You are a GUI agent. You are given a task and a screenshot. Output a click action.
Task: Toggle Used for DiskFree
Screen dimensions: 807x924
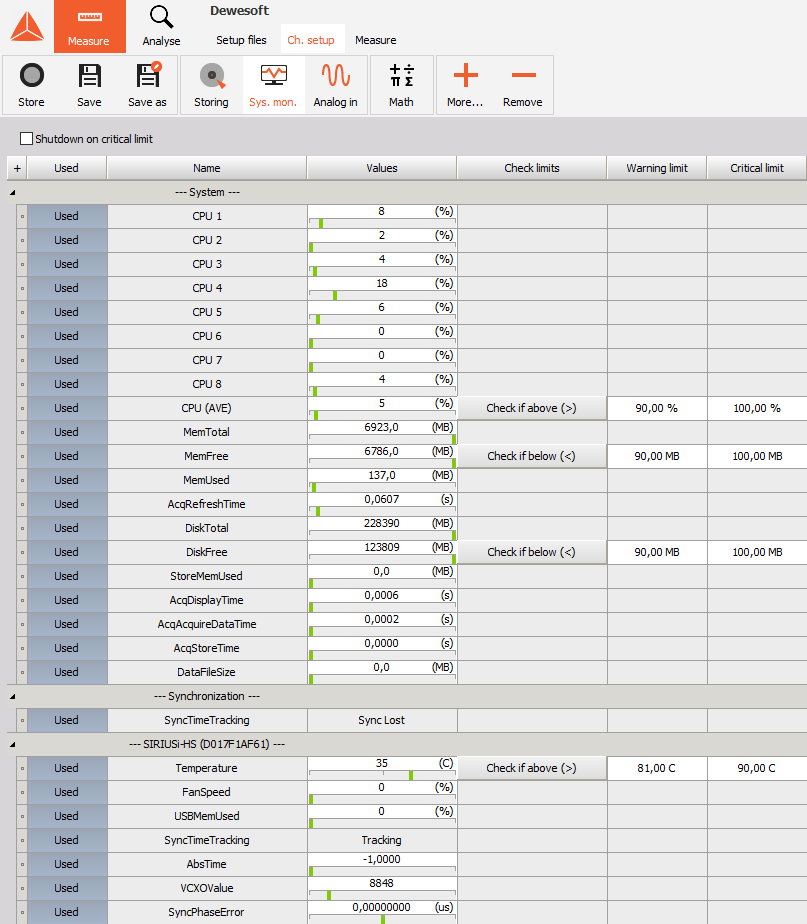[x=67, y=552]
